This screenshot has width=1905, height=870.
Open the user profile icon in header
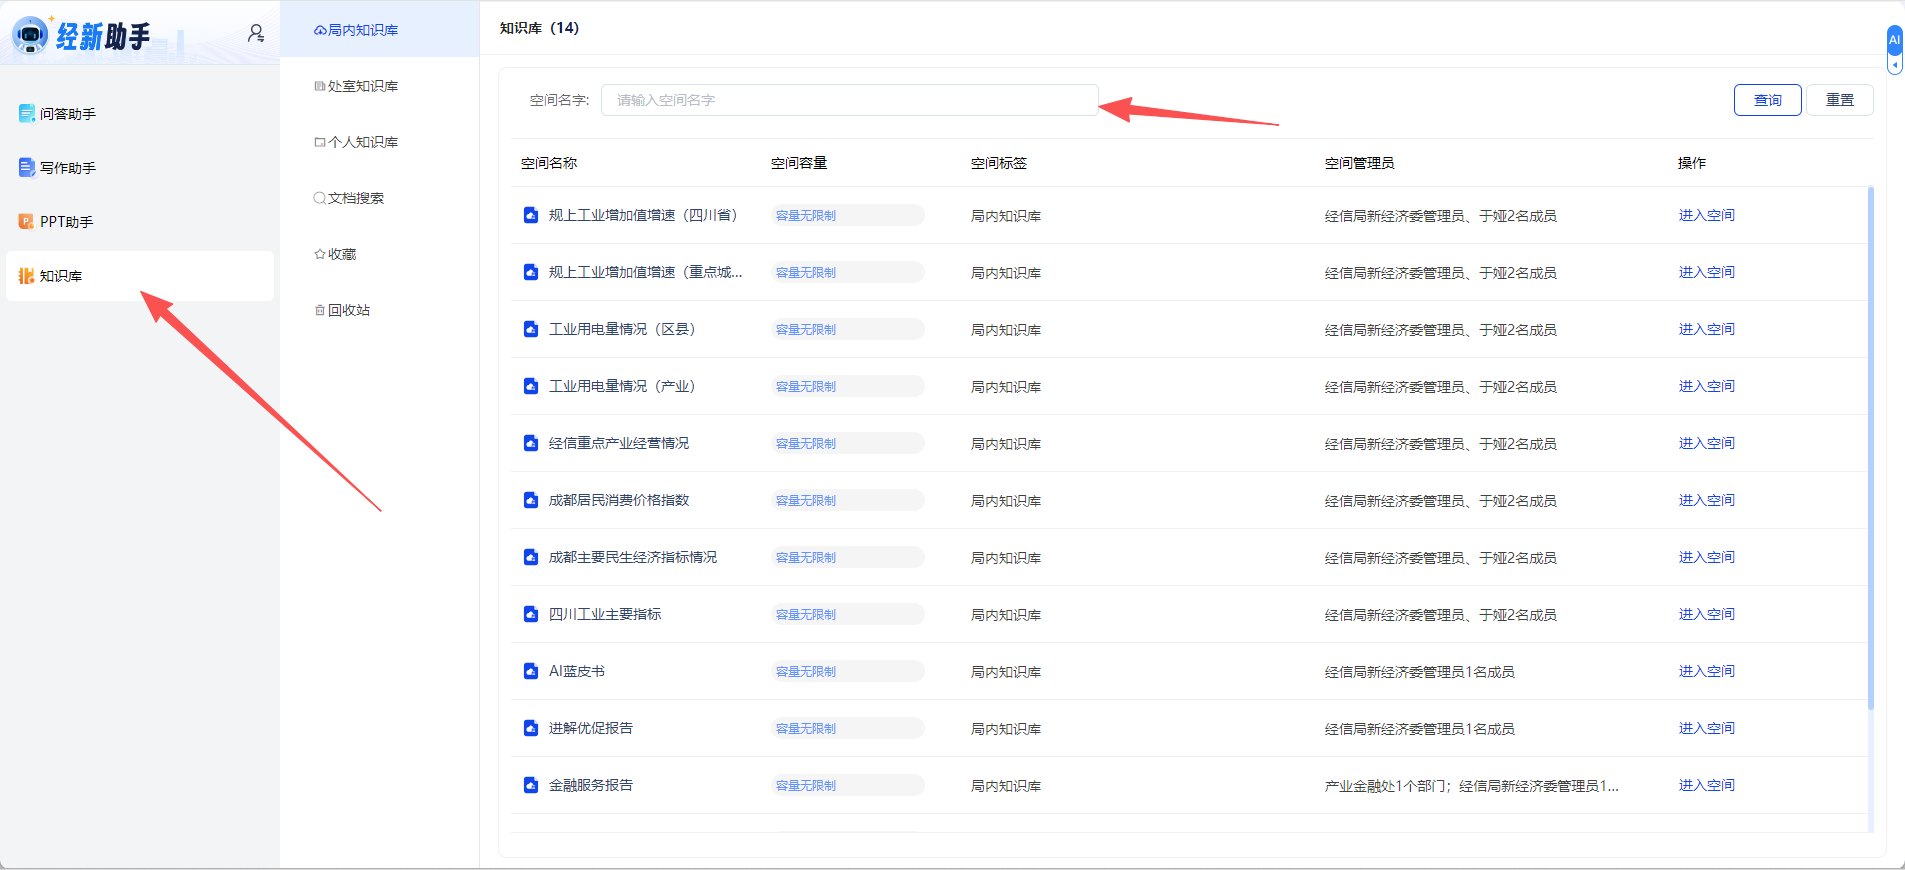click(256, 34)
